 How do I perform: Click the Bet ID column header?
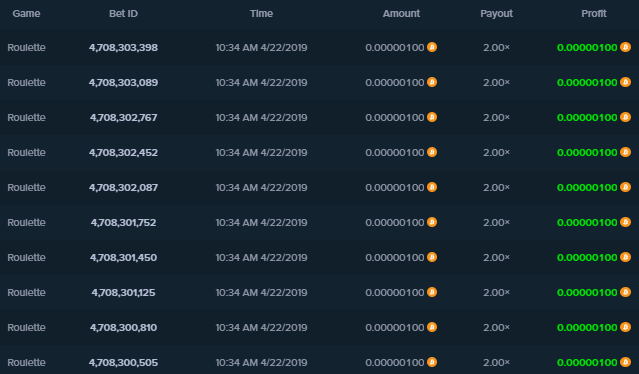click(x=123, y=13)
